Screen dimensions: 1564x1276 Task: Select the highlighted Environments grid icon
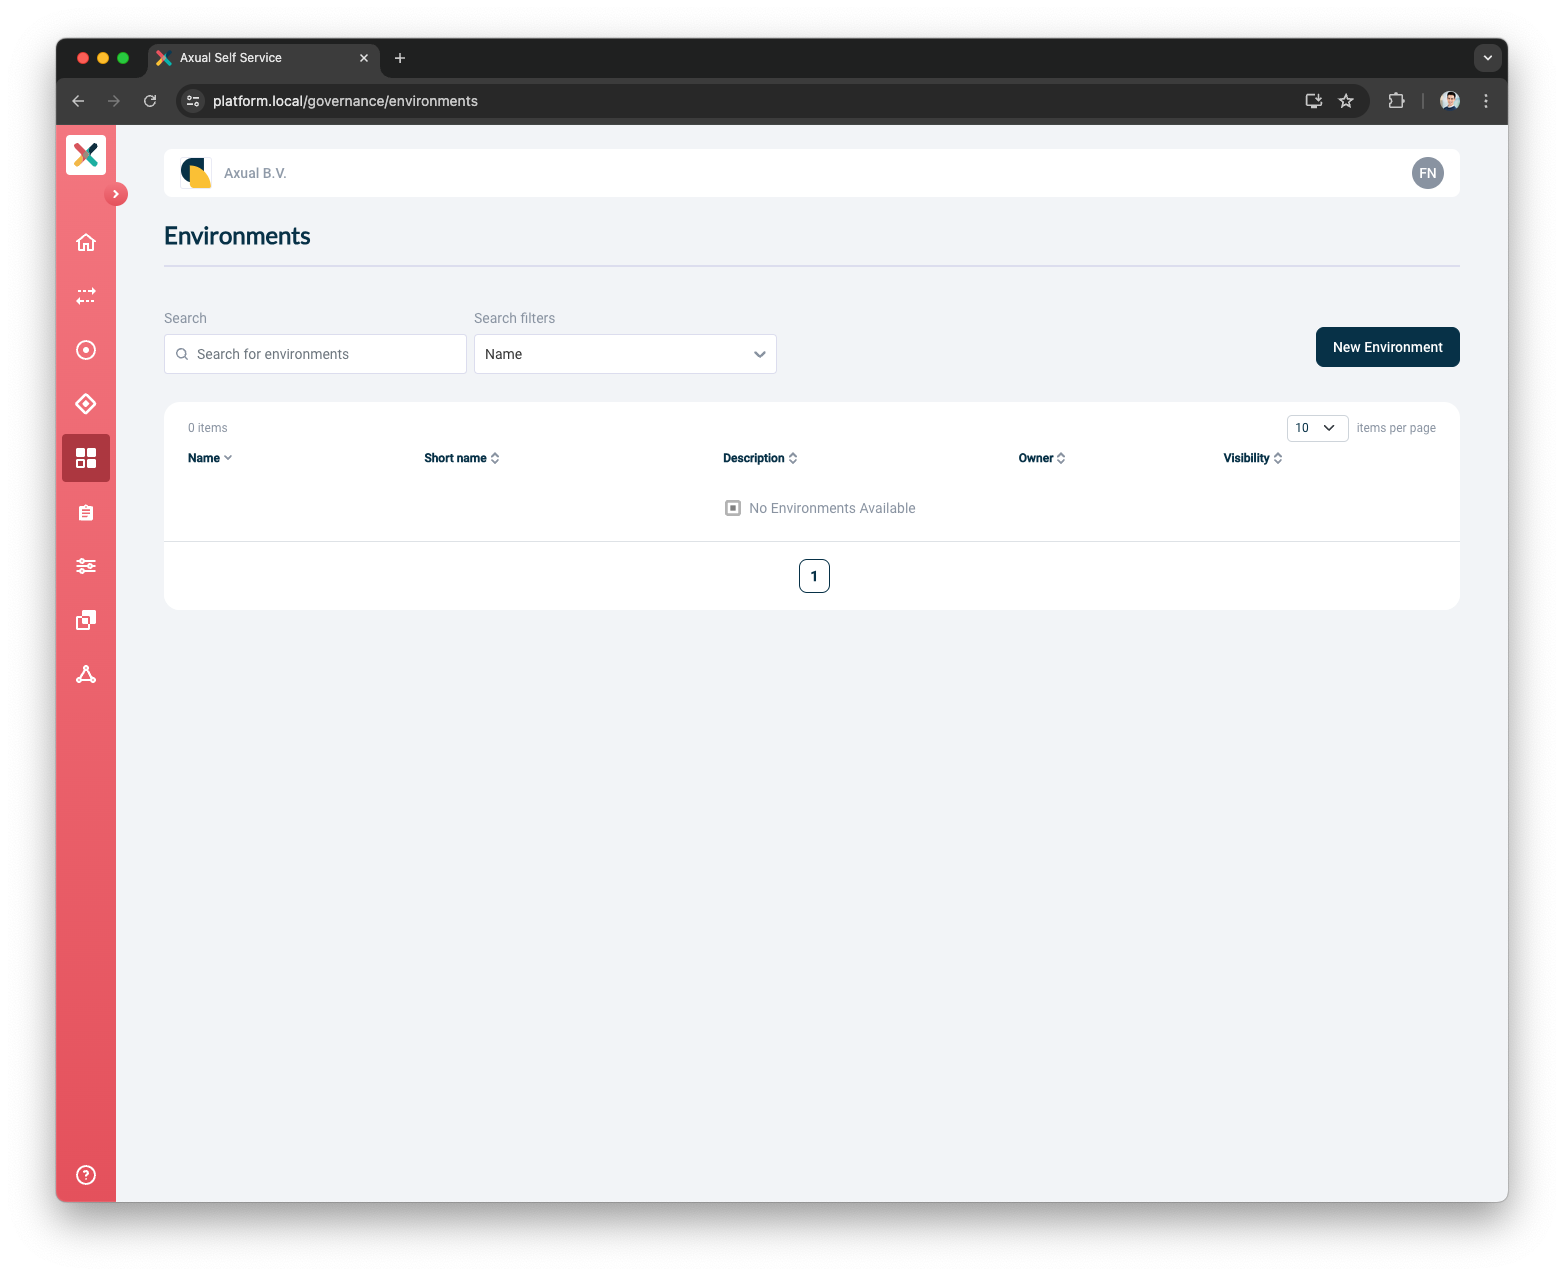(x=86, y=458)
